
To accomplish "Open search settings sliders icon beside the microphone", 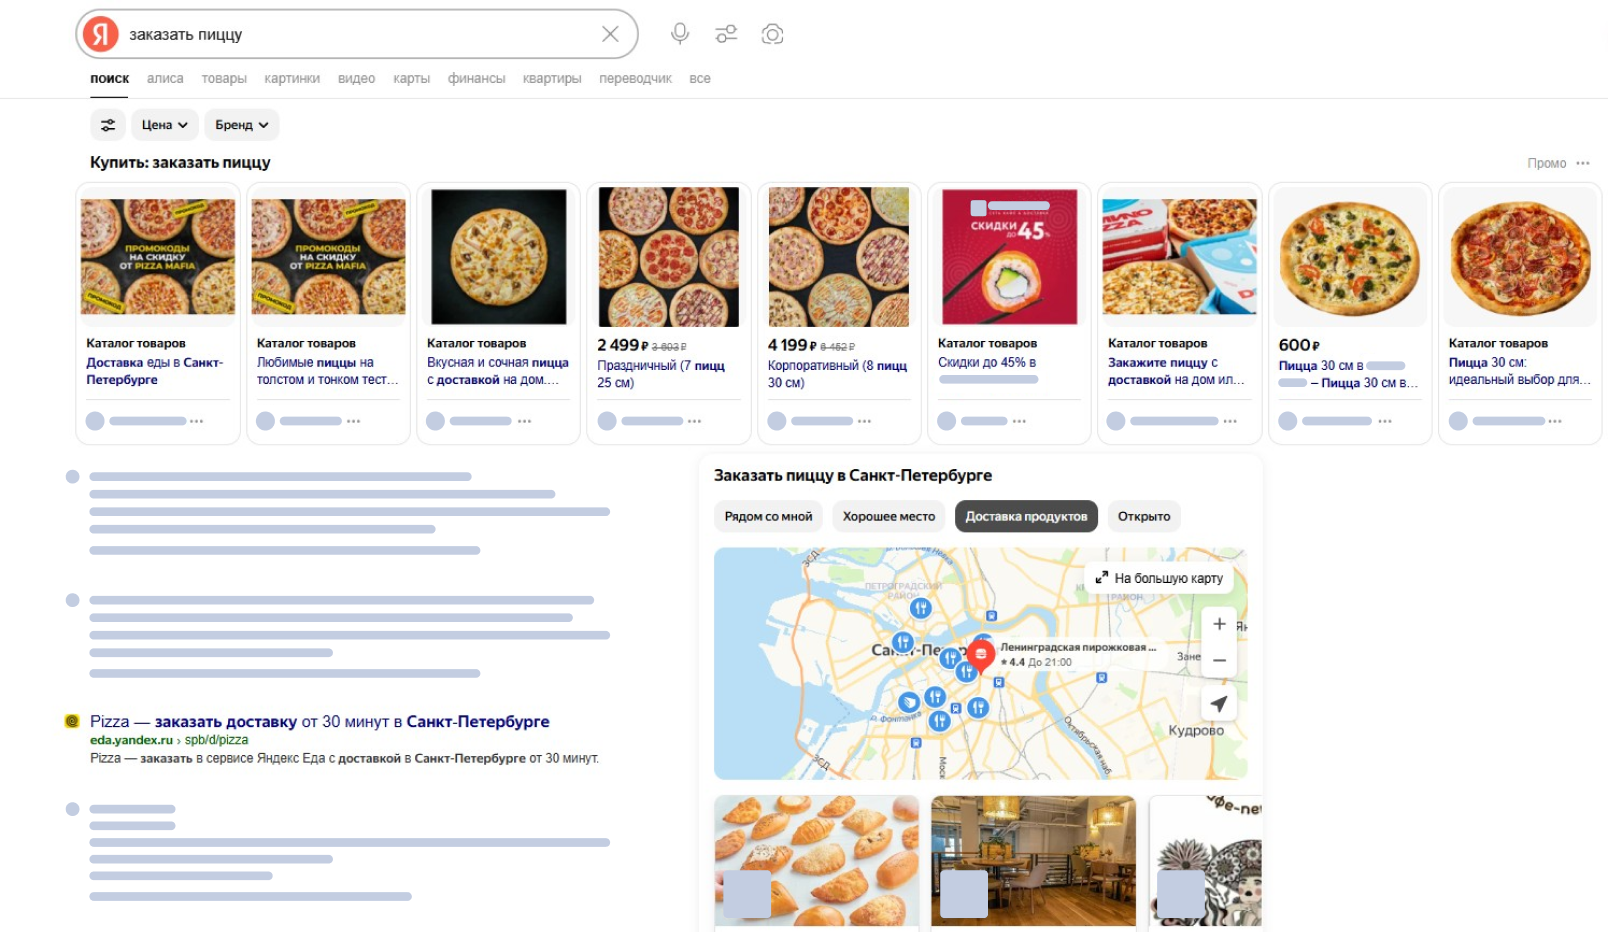I will tap(726, 34).
